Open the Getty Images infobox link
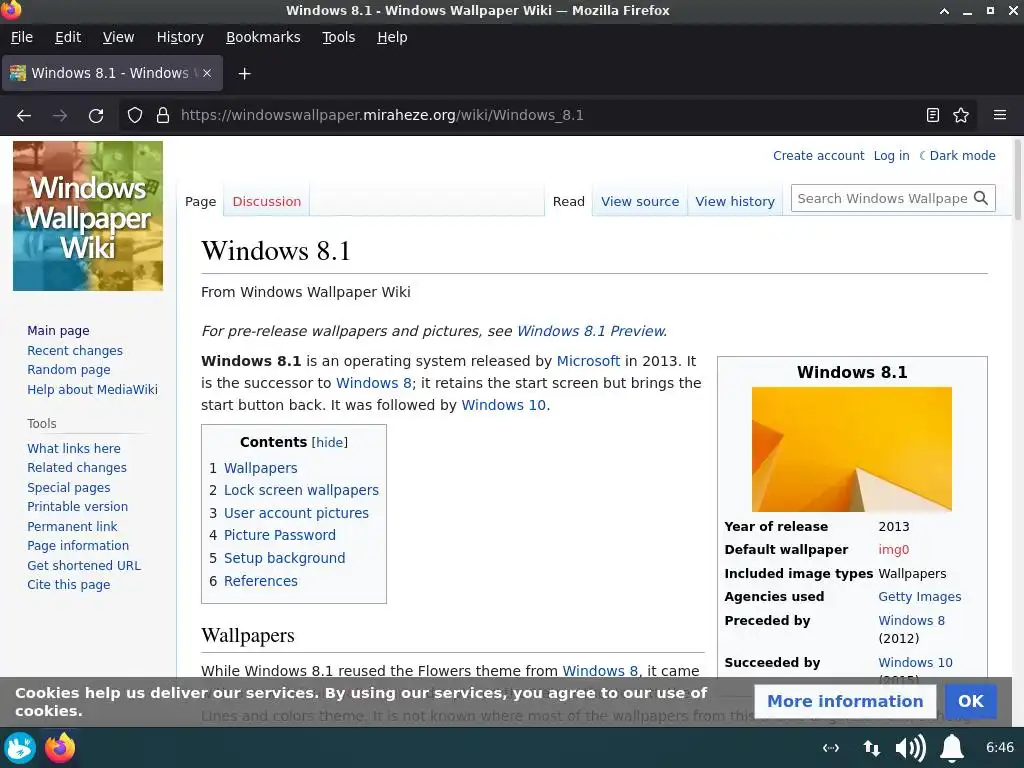Viewport: 1024px width, 768px height. (920, 596)
